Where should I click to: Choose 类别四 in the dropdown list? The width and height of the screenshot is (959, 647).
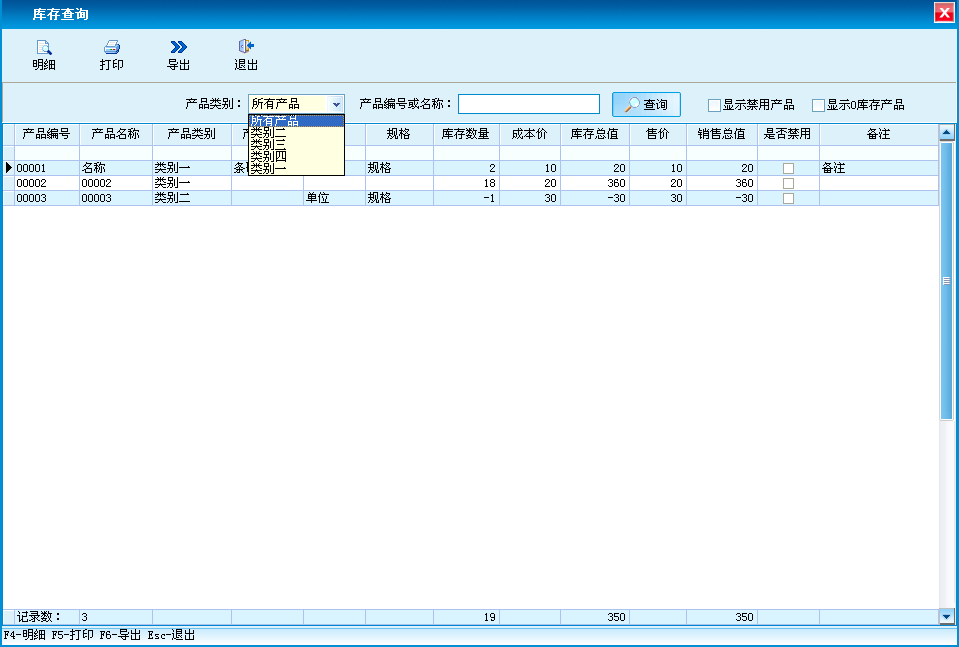268,157
